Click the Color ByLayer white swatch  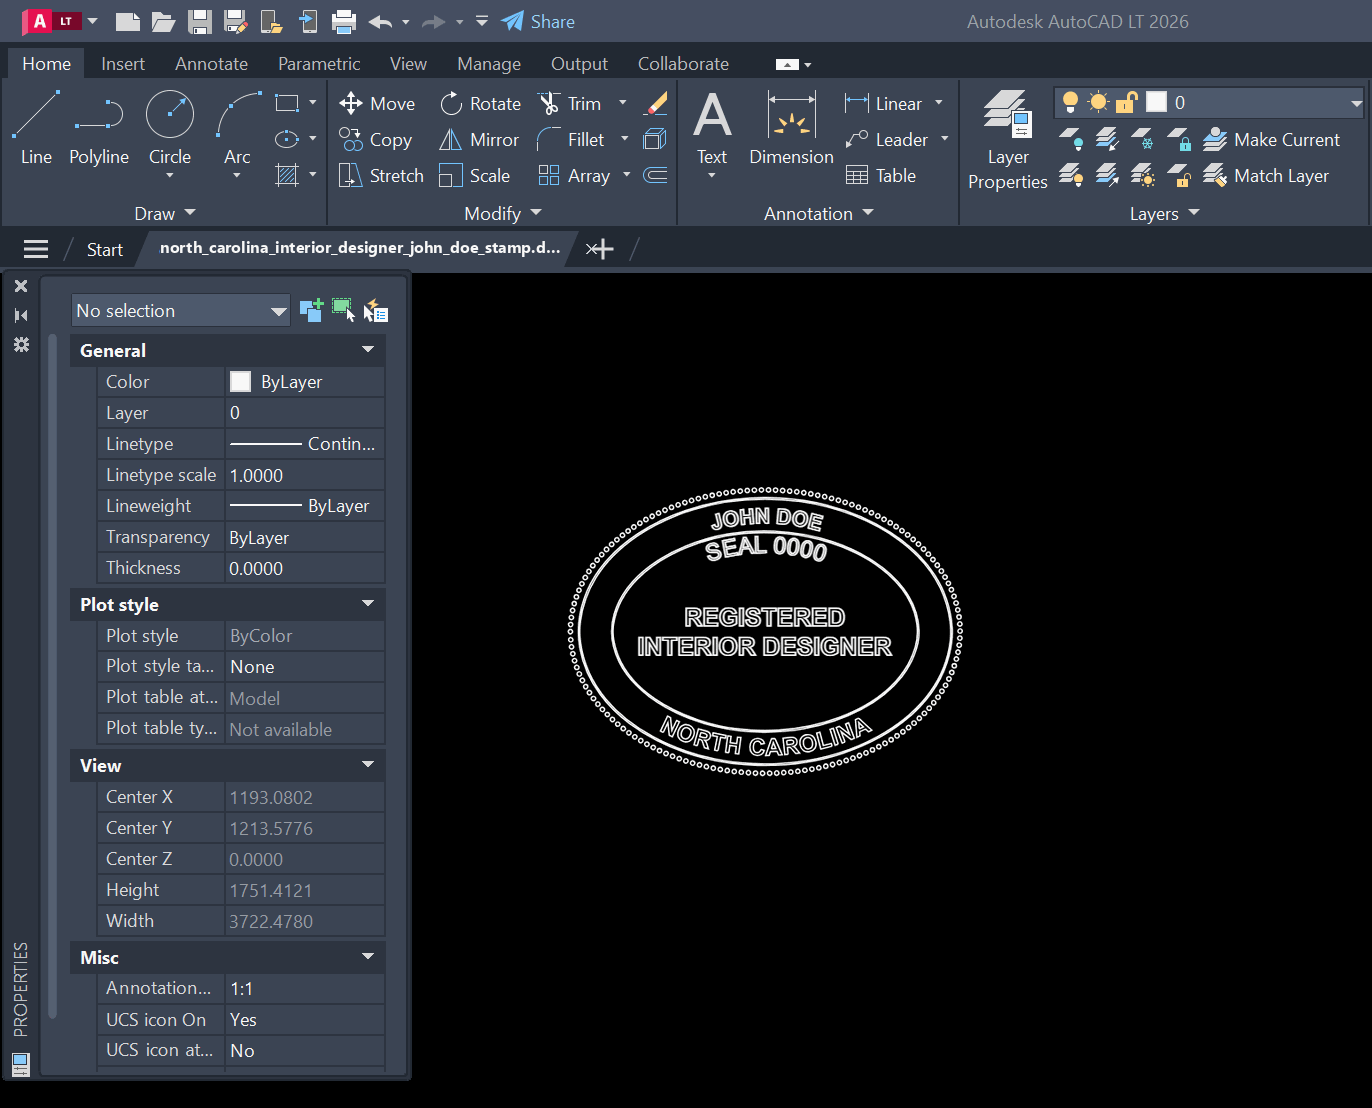[240, 381]
